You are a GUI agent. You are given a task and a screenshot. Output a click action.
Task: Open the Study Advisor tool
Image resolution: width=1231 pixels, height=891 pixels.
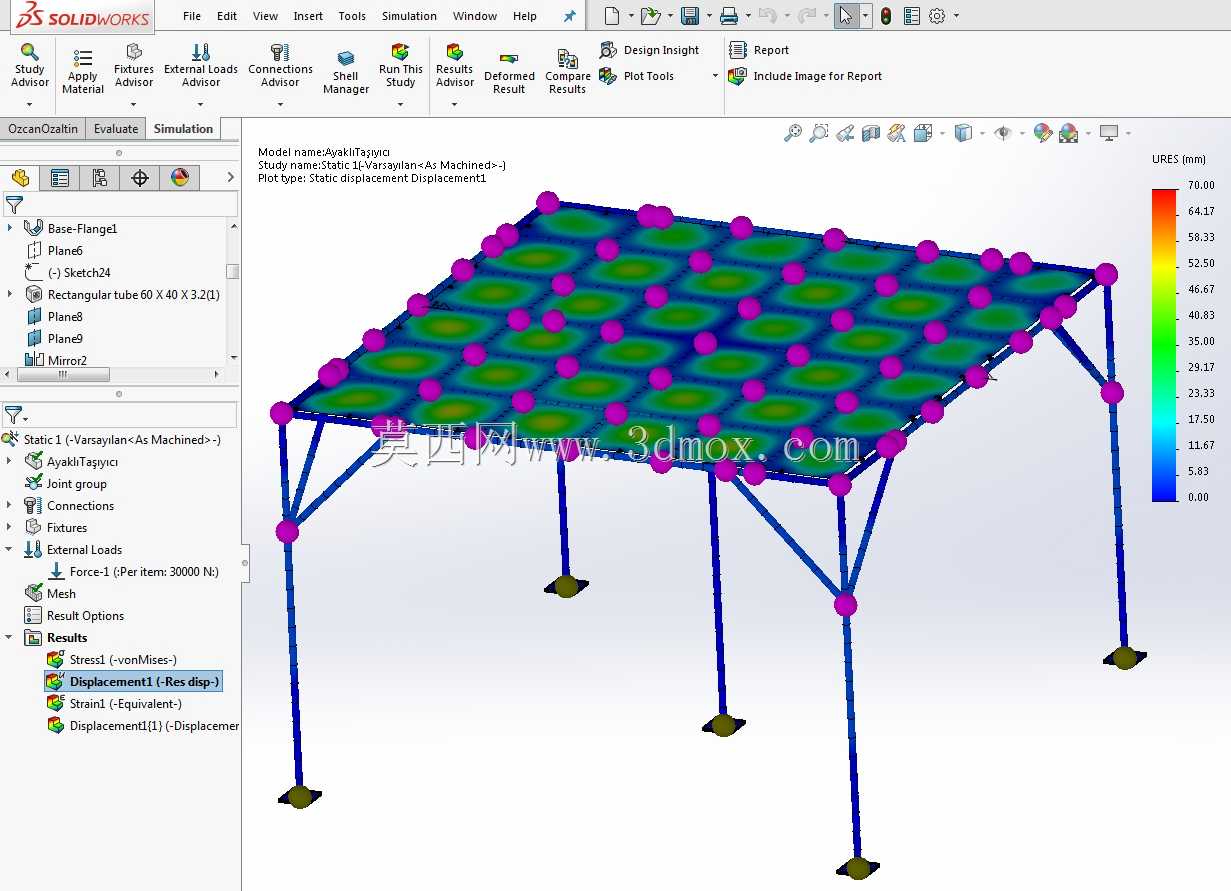[x=30, y=65]
